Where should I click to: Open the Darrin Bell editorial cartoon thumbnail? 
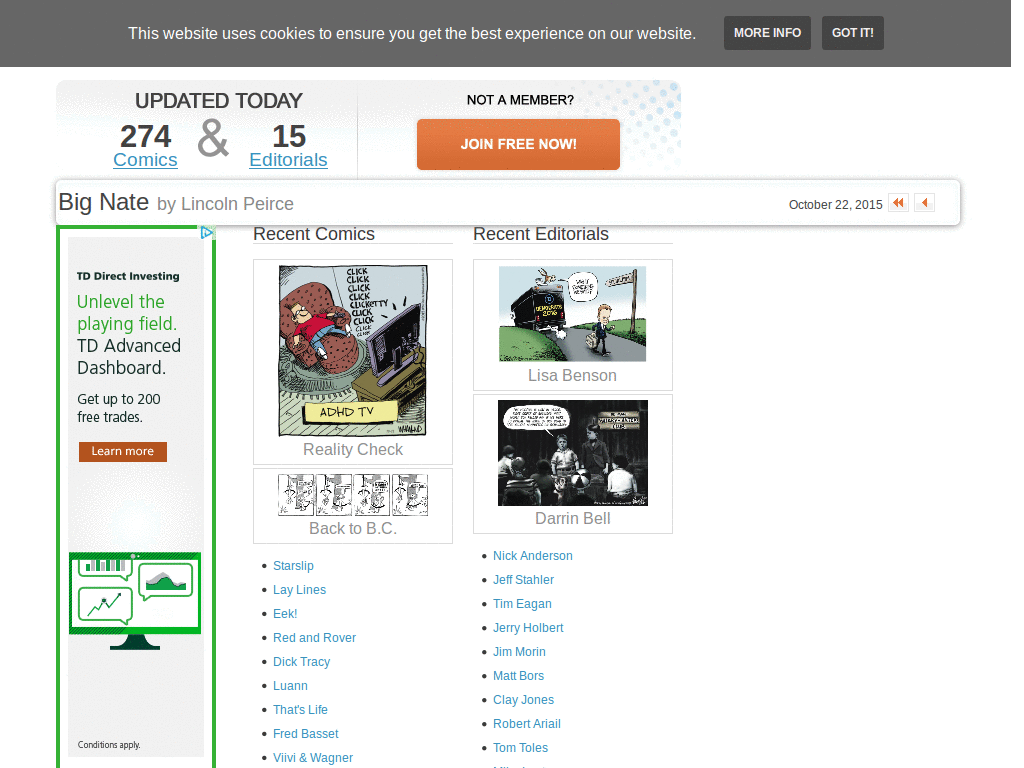pos(573,453)
